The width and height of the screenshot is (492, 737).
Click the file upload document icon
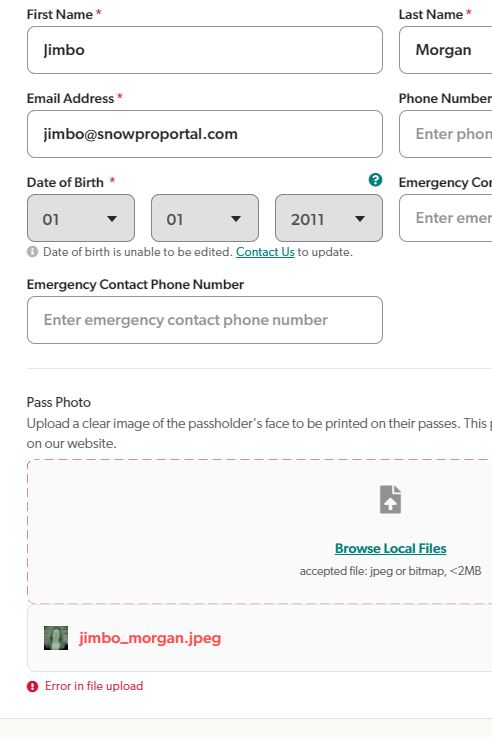pos(390,499)
